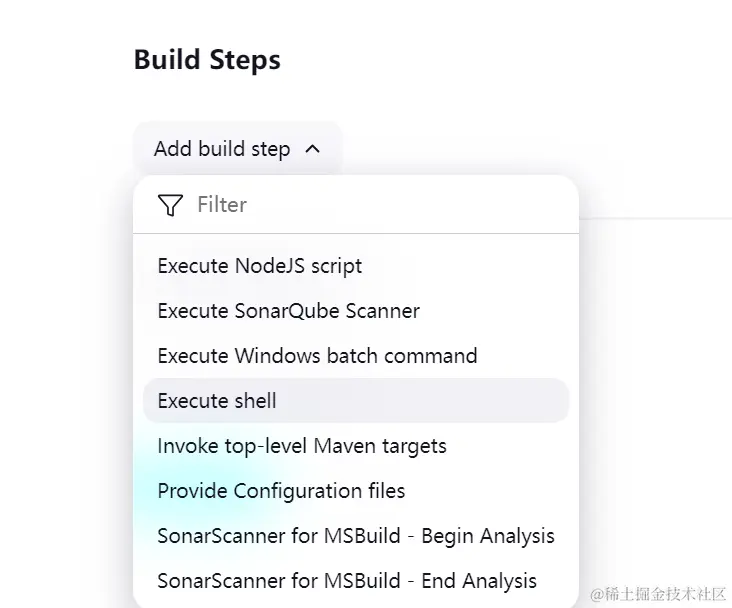Select Execute NodeJS script
This screenshot has height=608, width=732.
[260, 266]
